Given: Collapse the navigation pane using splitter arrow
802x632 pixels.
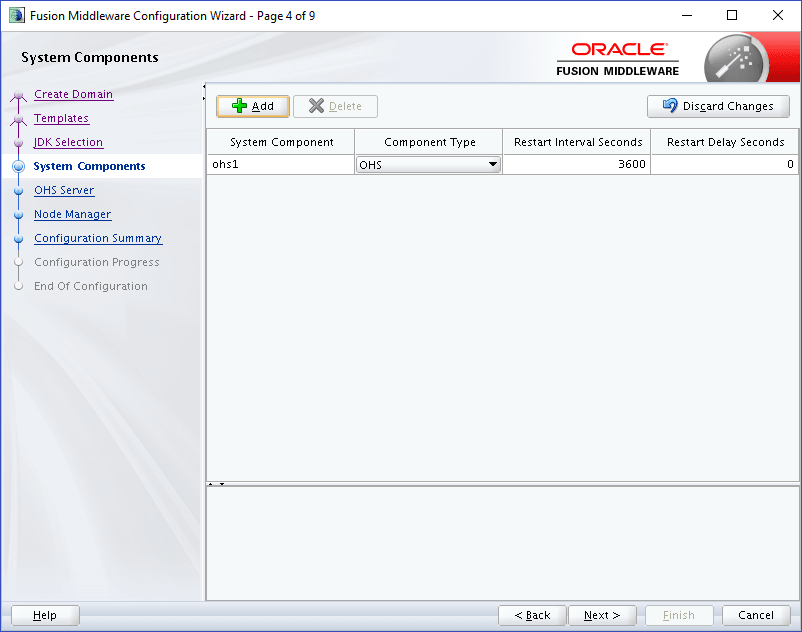Looking at the screenshot, I should pos(204,86).
